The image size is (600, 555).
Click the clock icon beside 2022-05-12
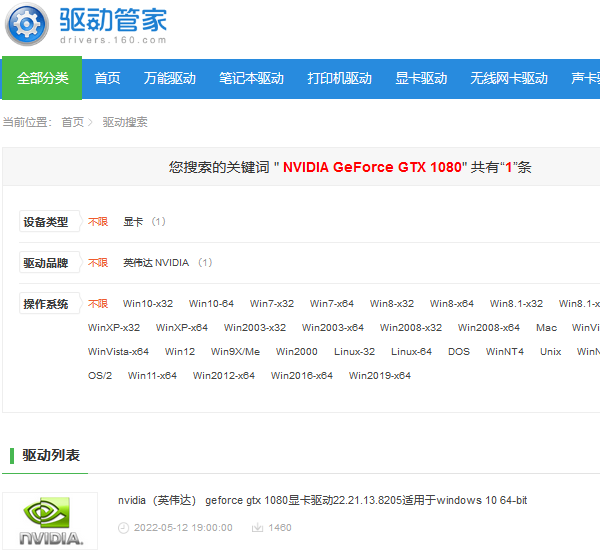[x=123, y=528]
